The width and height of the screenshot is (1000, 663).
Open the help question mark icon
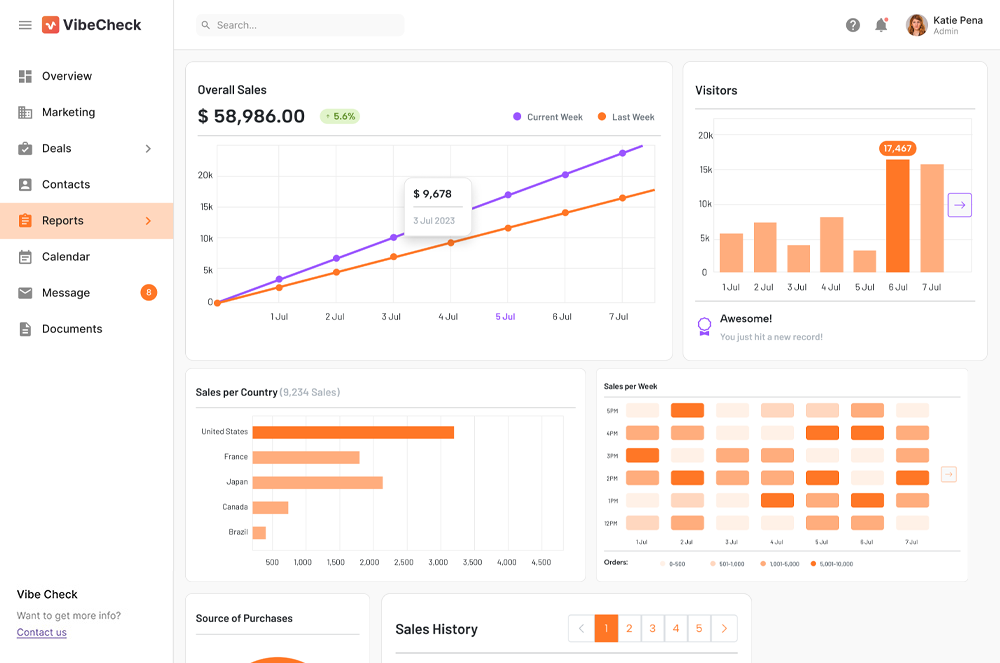point(853,25)
